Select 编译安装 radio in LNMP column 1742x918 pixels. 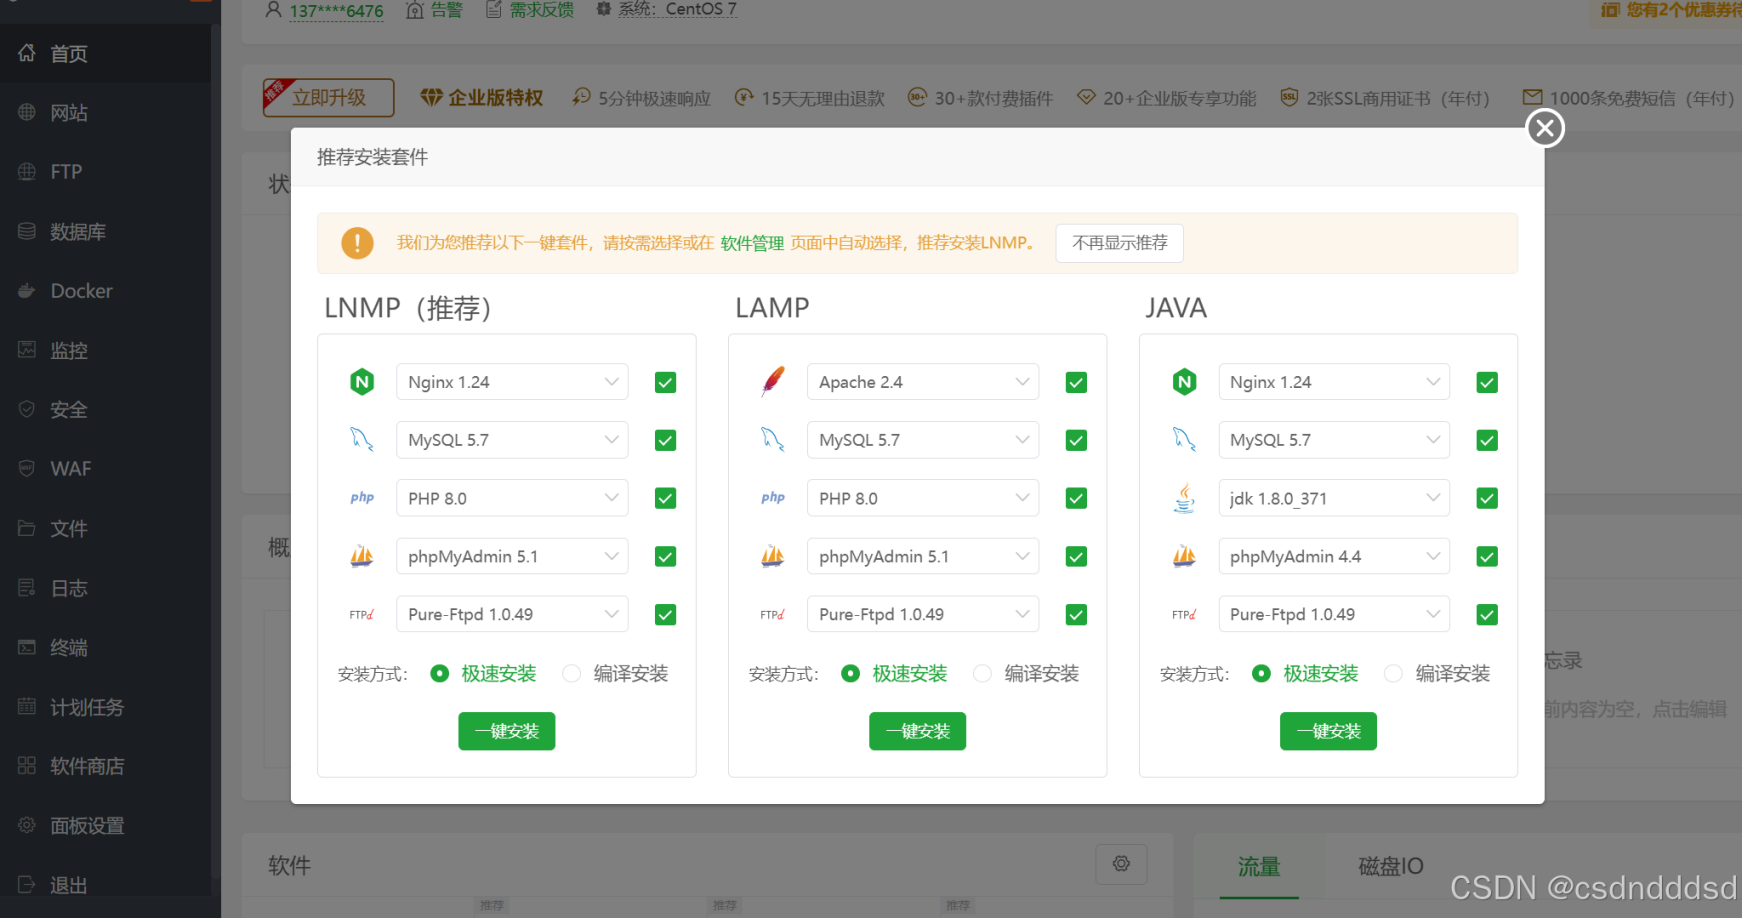click(572, 674)
